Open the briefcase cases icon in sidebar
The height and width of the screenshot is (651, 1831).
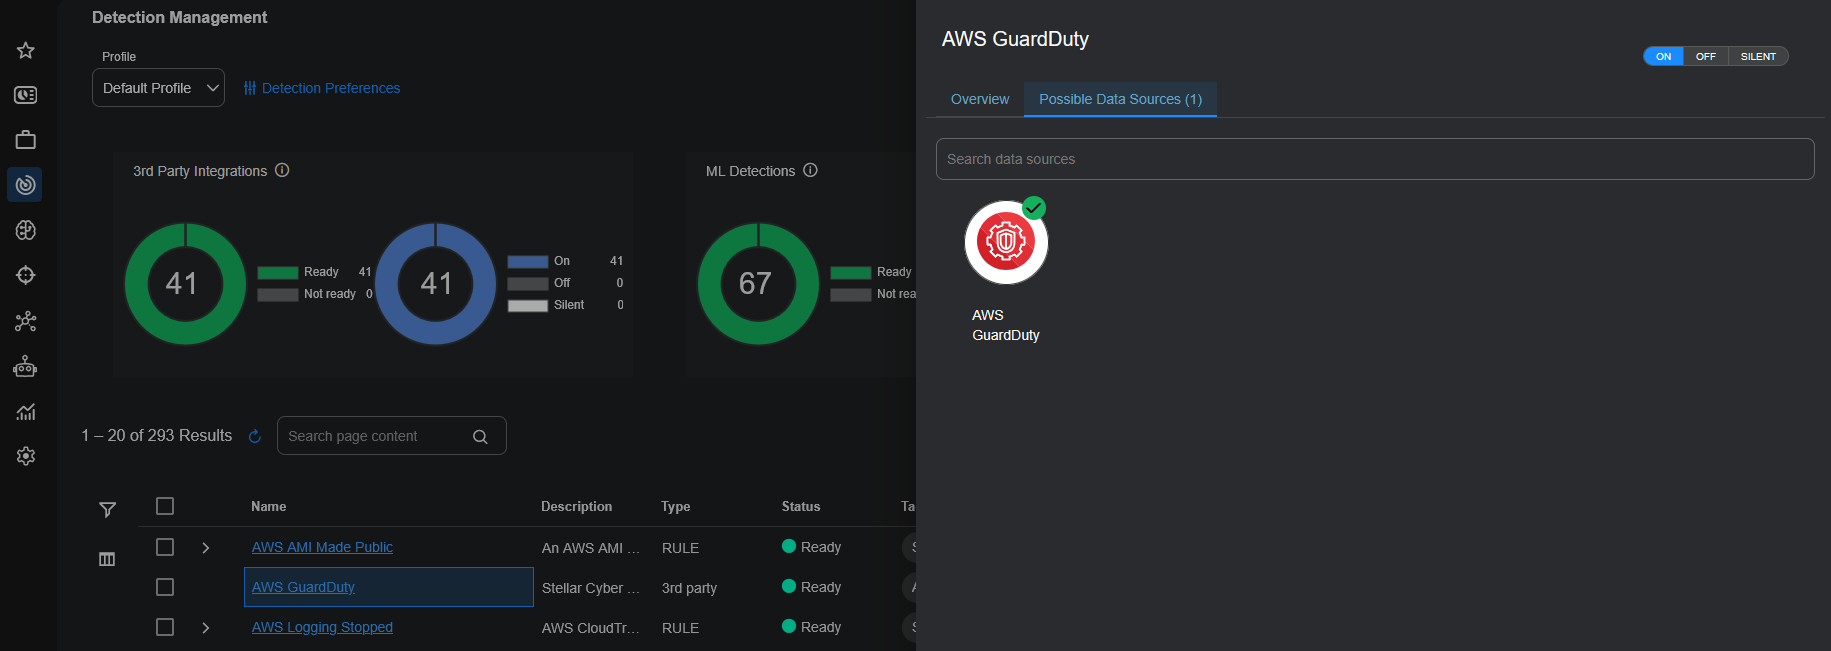point(26,140)
